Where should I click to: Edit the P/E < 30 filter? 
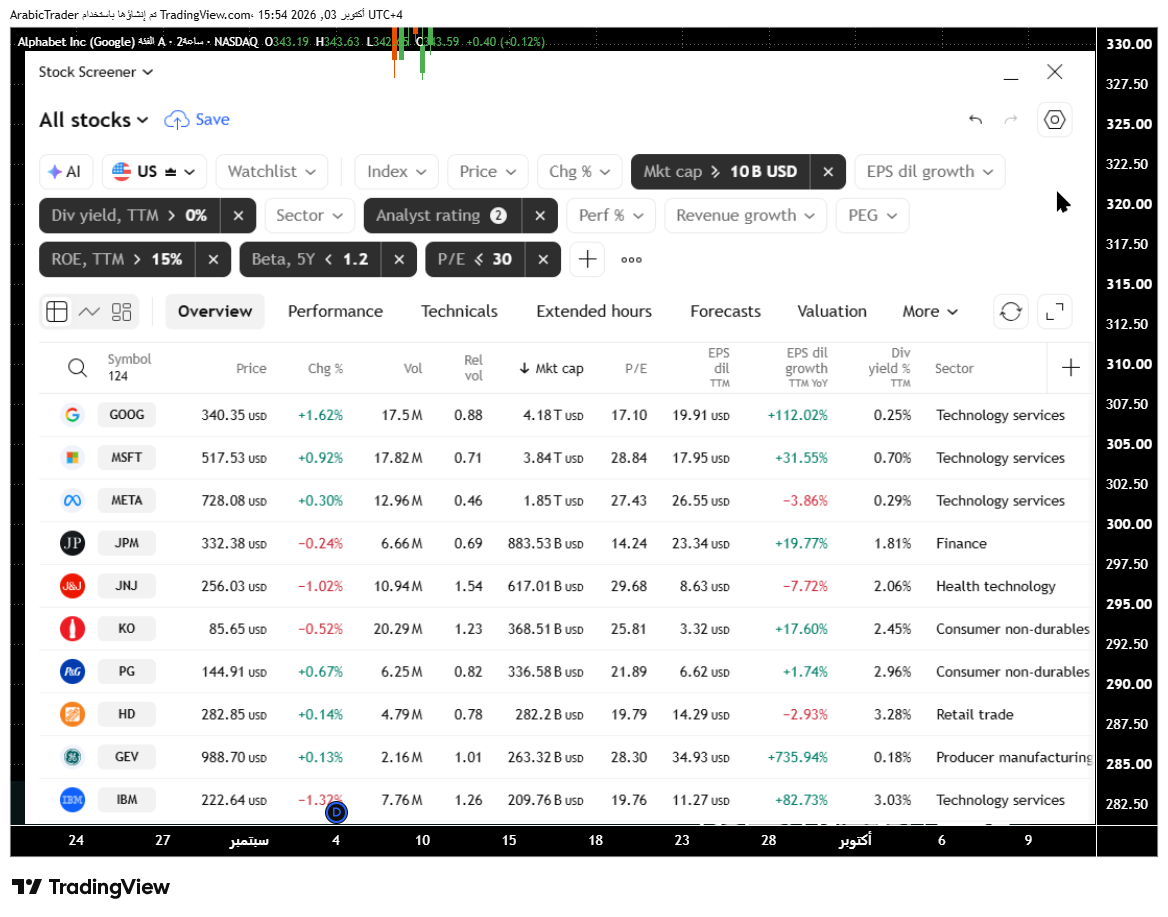475,259
